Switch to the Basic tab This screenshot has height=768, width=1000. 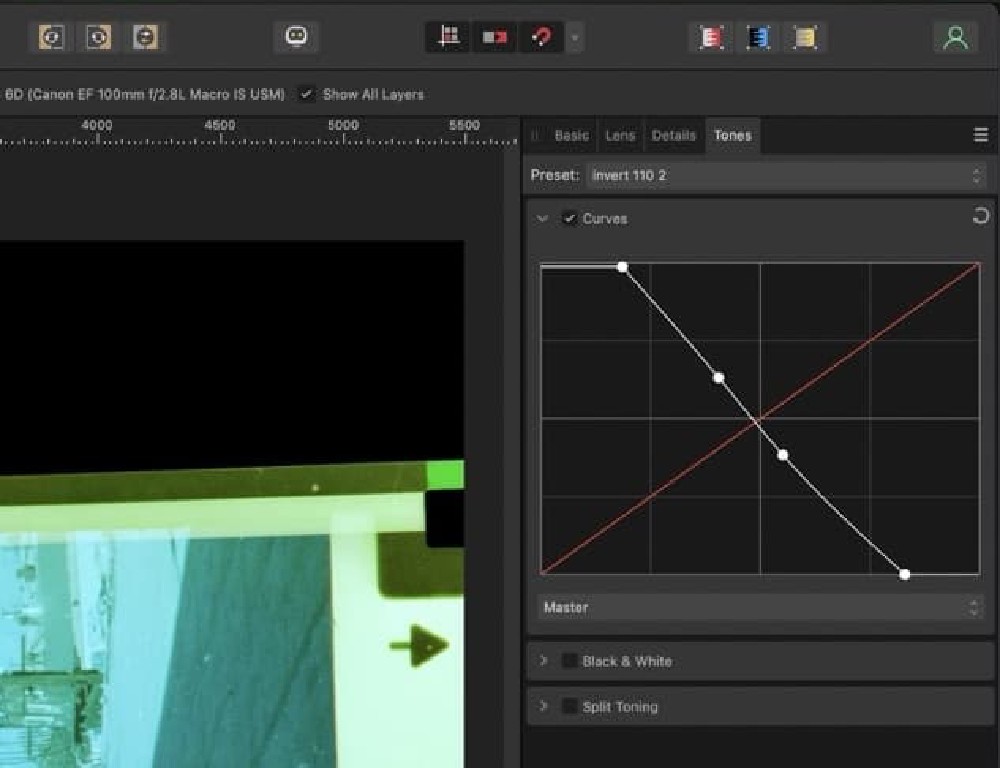(x=571, y=135)
